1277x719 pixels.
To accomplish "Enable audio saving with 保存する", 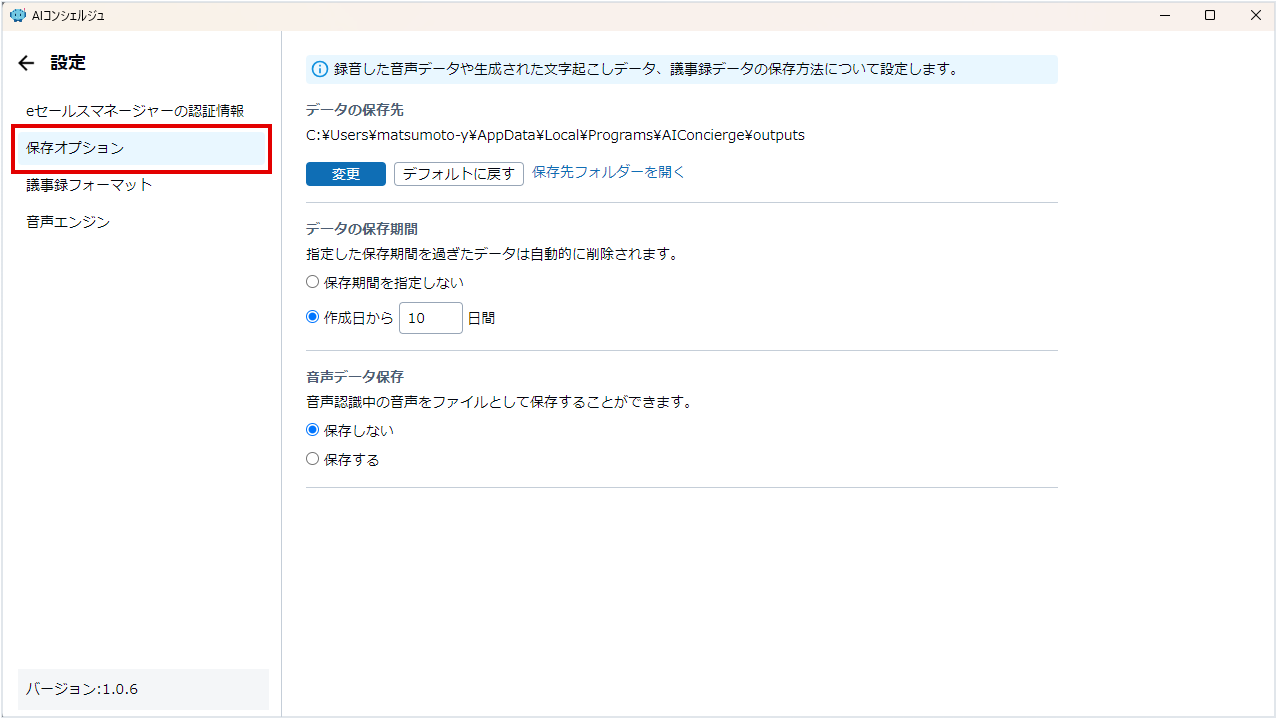I will pos(313,459).
